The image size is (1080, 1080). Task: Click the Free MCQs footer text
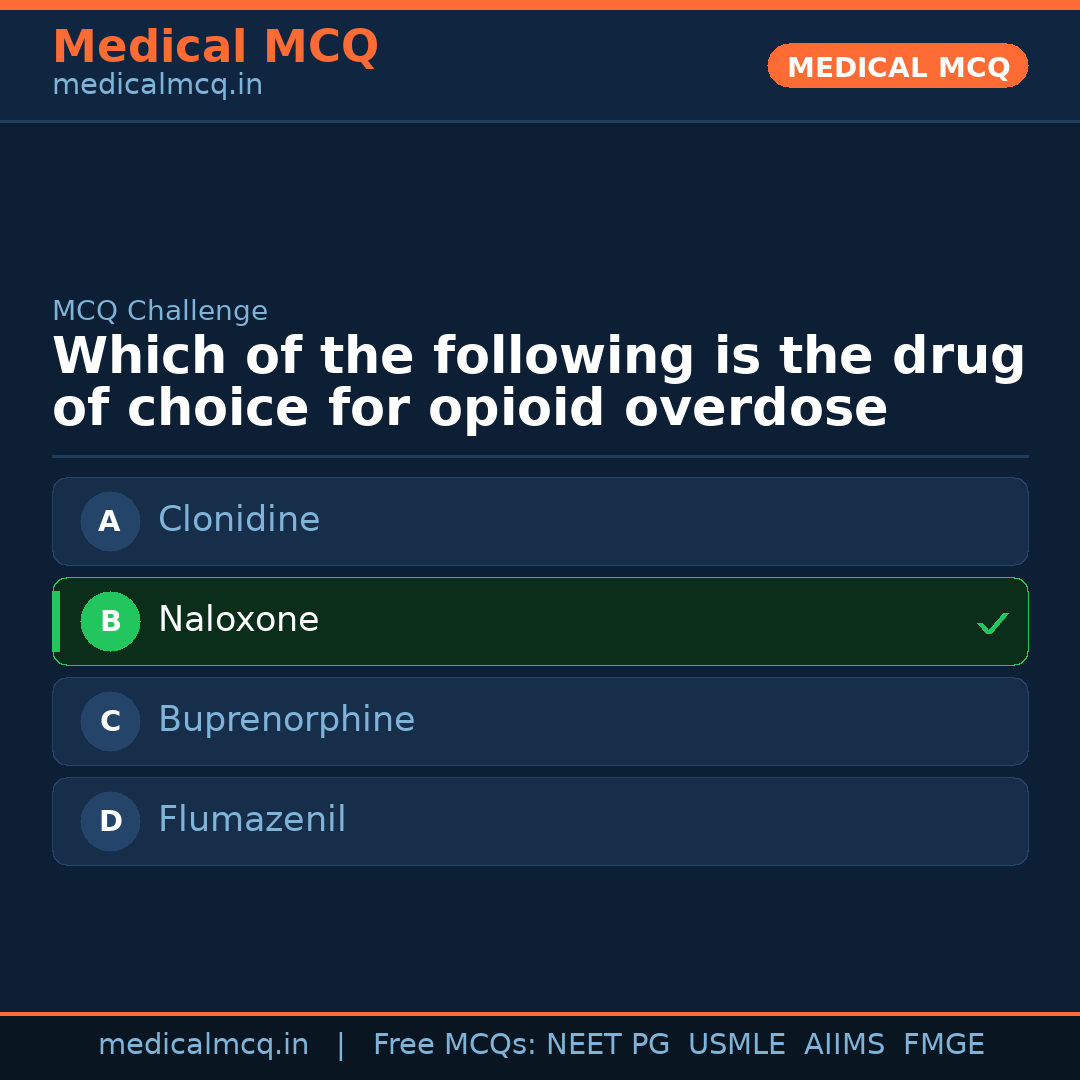454,1045
